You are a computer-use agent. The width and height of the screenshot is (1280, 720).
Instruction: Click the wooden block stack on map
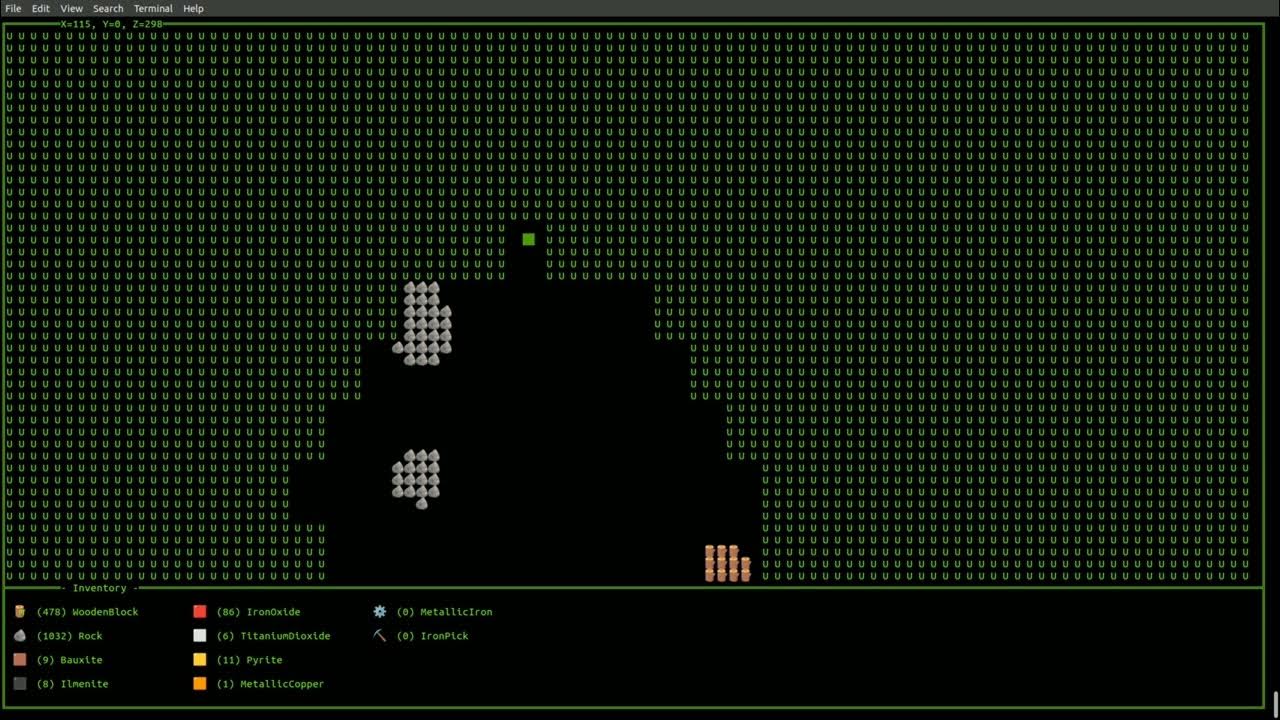click(x=728, y=563)
